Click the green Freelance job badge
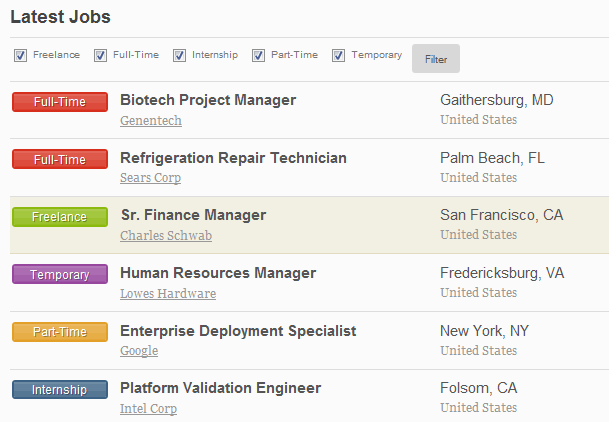 (60, 217)
